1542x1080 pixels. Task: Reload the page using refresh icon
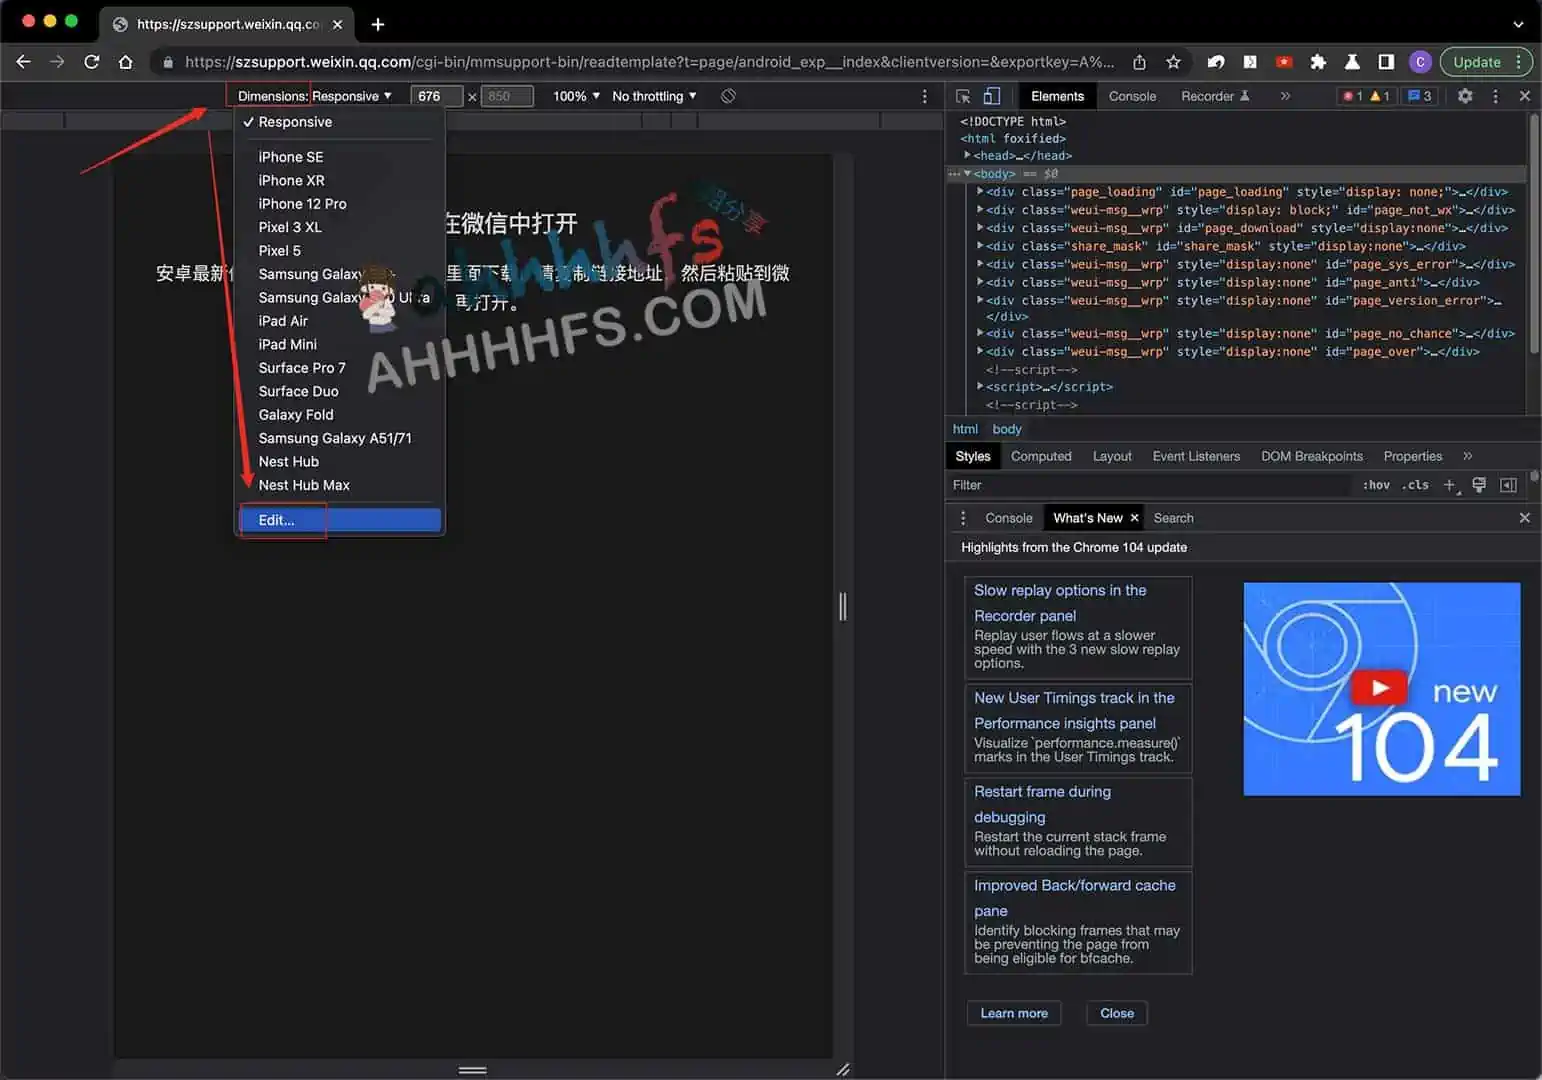(x=92, y=62)
